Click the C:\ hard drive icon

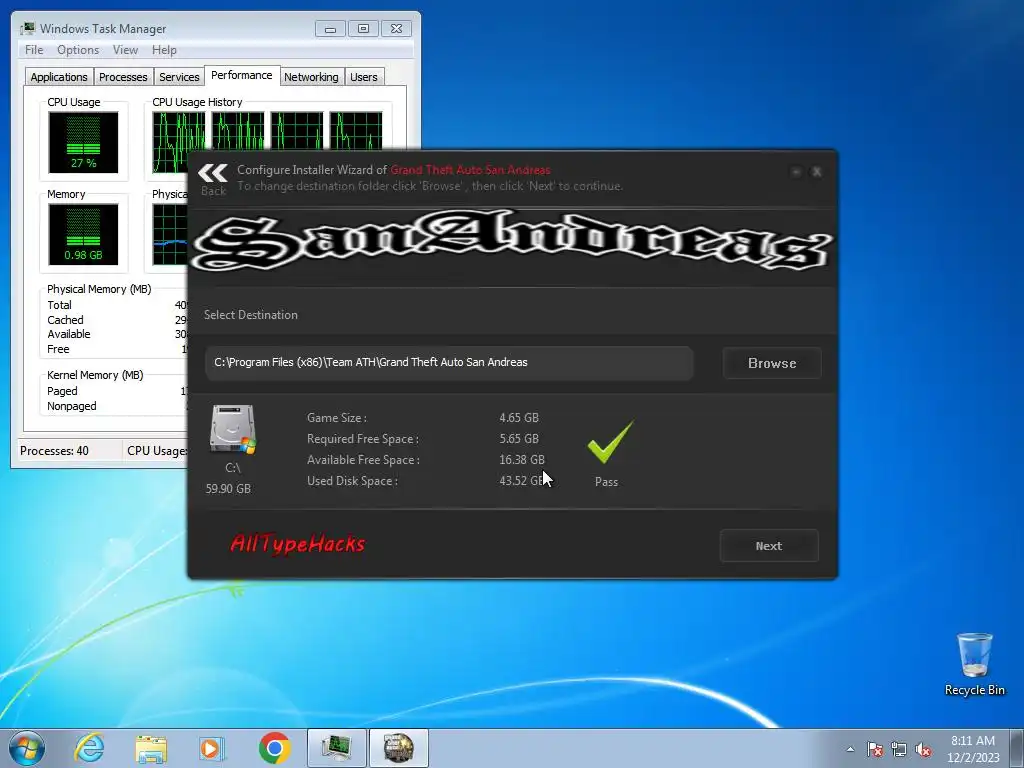232,429
